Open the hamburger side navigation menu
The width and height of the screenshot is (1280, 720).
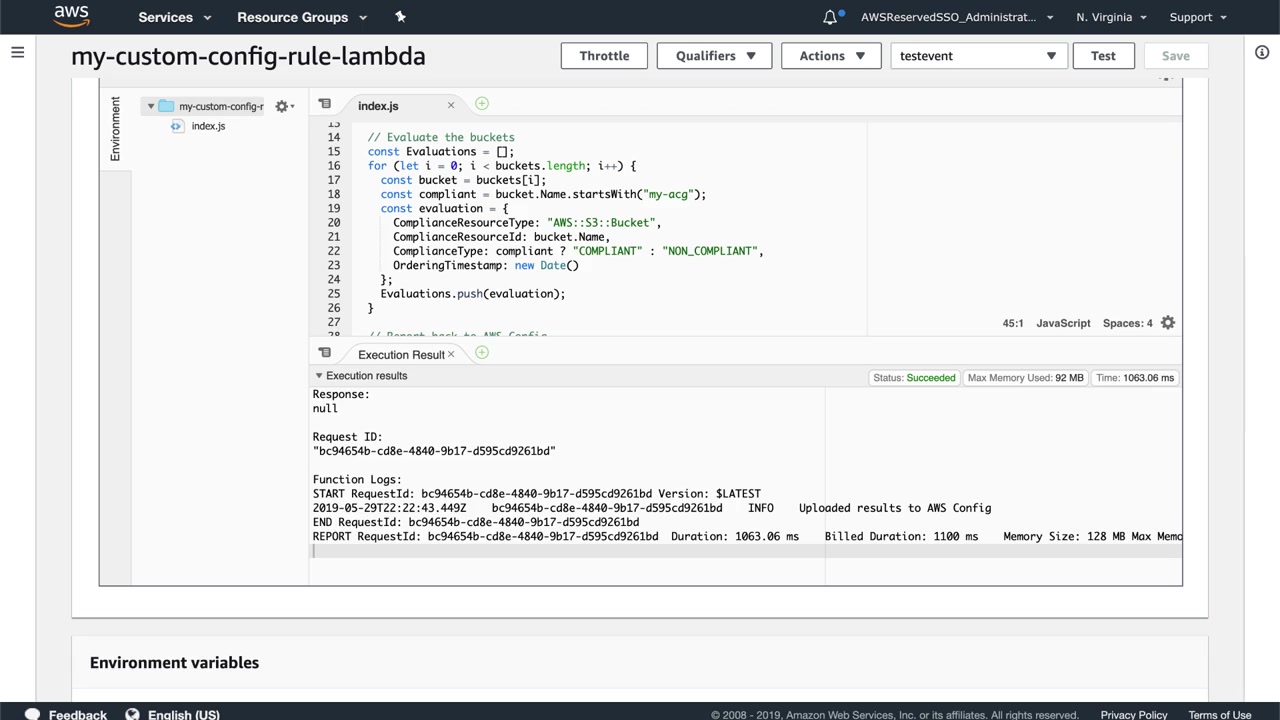coord(17,53)
